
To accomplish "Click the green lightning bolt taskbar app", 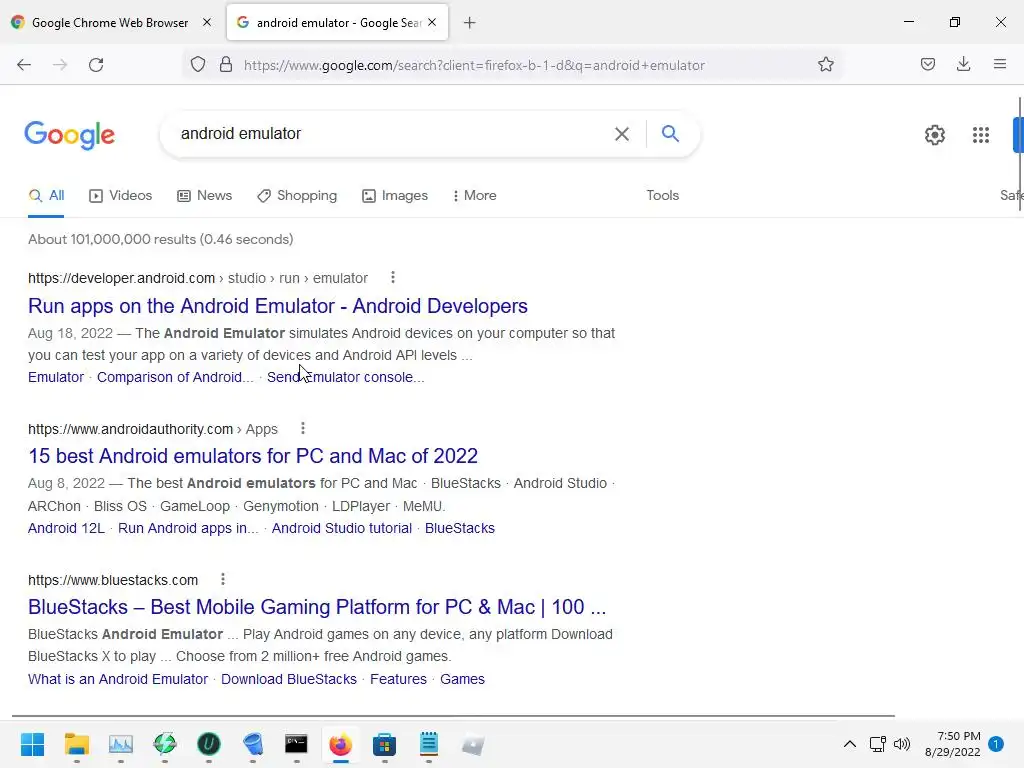I will click(165, 744).
